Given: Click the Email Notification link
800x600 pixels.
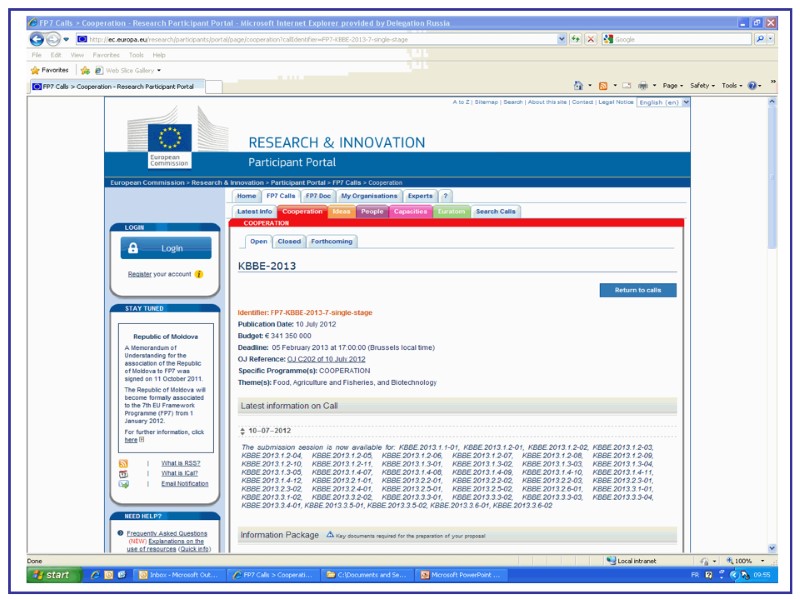Looking at the screenshot, I should click(185, 484).
